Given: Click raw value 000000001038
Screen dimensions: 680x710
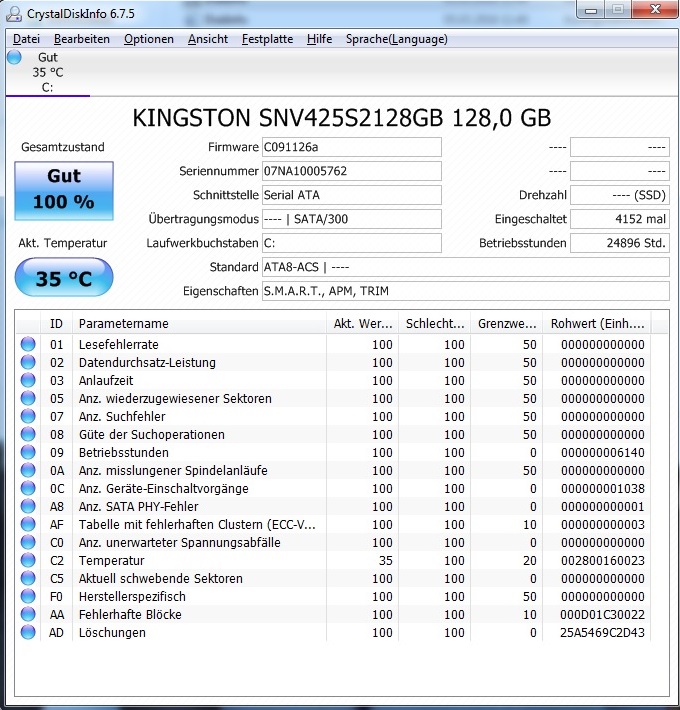Looking at the screenshot, I should pyautogui.click(x=603, y=489).
